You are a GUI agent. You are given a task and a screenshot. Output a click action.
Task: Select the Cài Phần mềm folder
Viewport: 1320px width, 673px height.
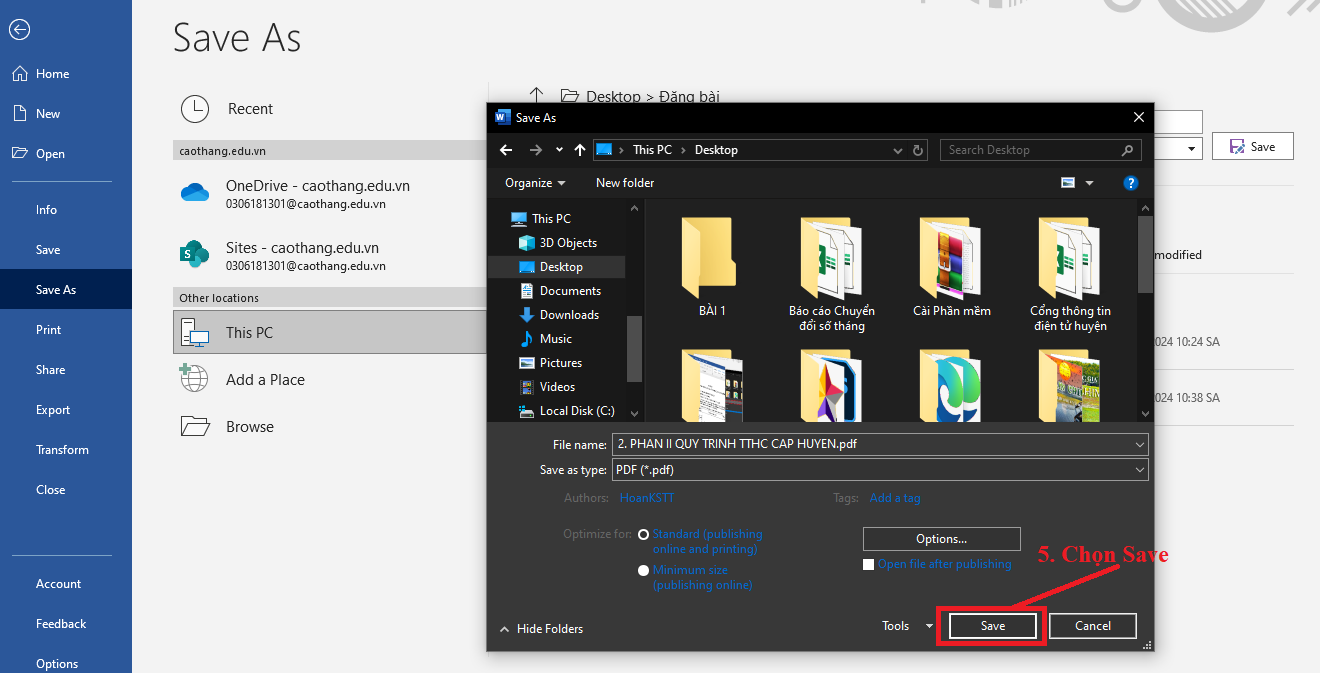click(x=951, y=268)
